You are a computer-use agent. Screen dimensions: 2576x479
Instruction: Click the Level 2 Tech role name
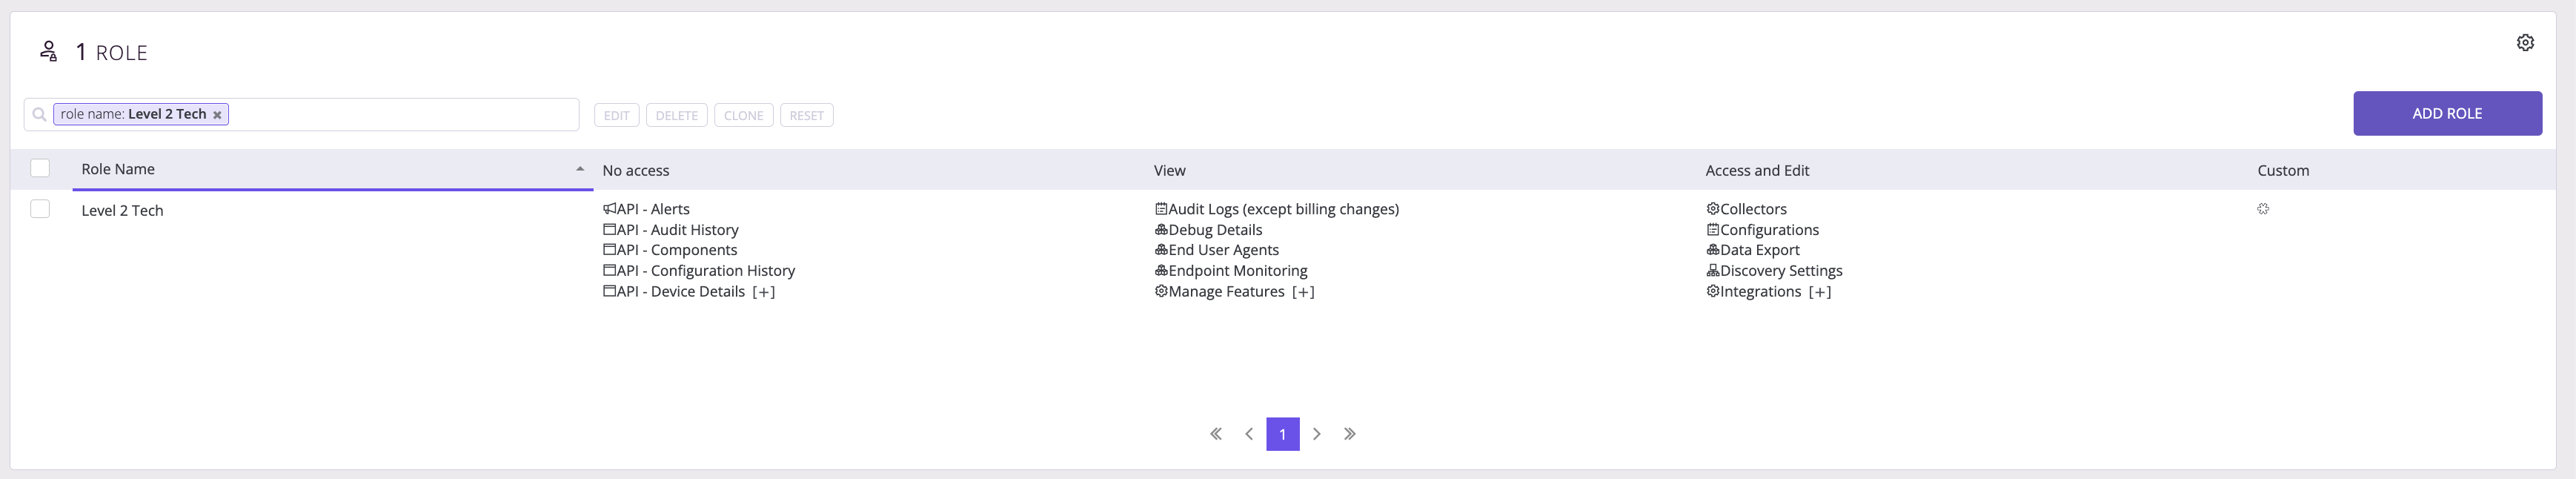122,210
